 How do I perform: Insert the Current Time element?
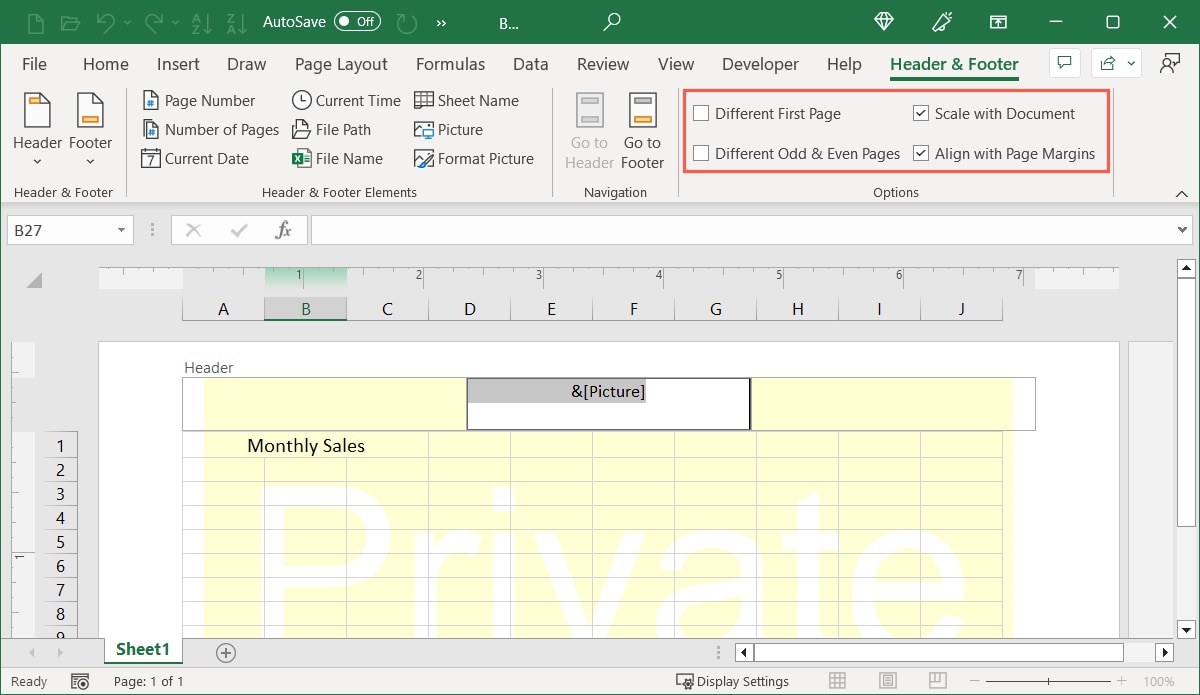[345, 100]
